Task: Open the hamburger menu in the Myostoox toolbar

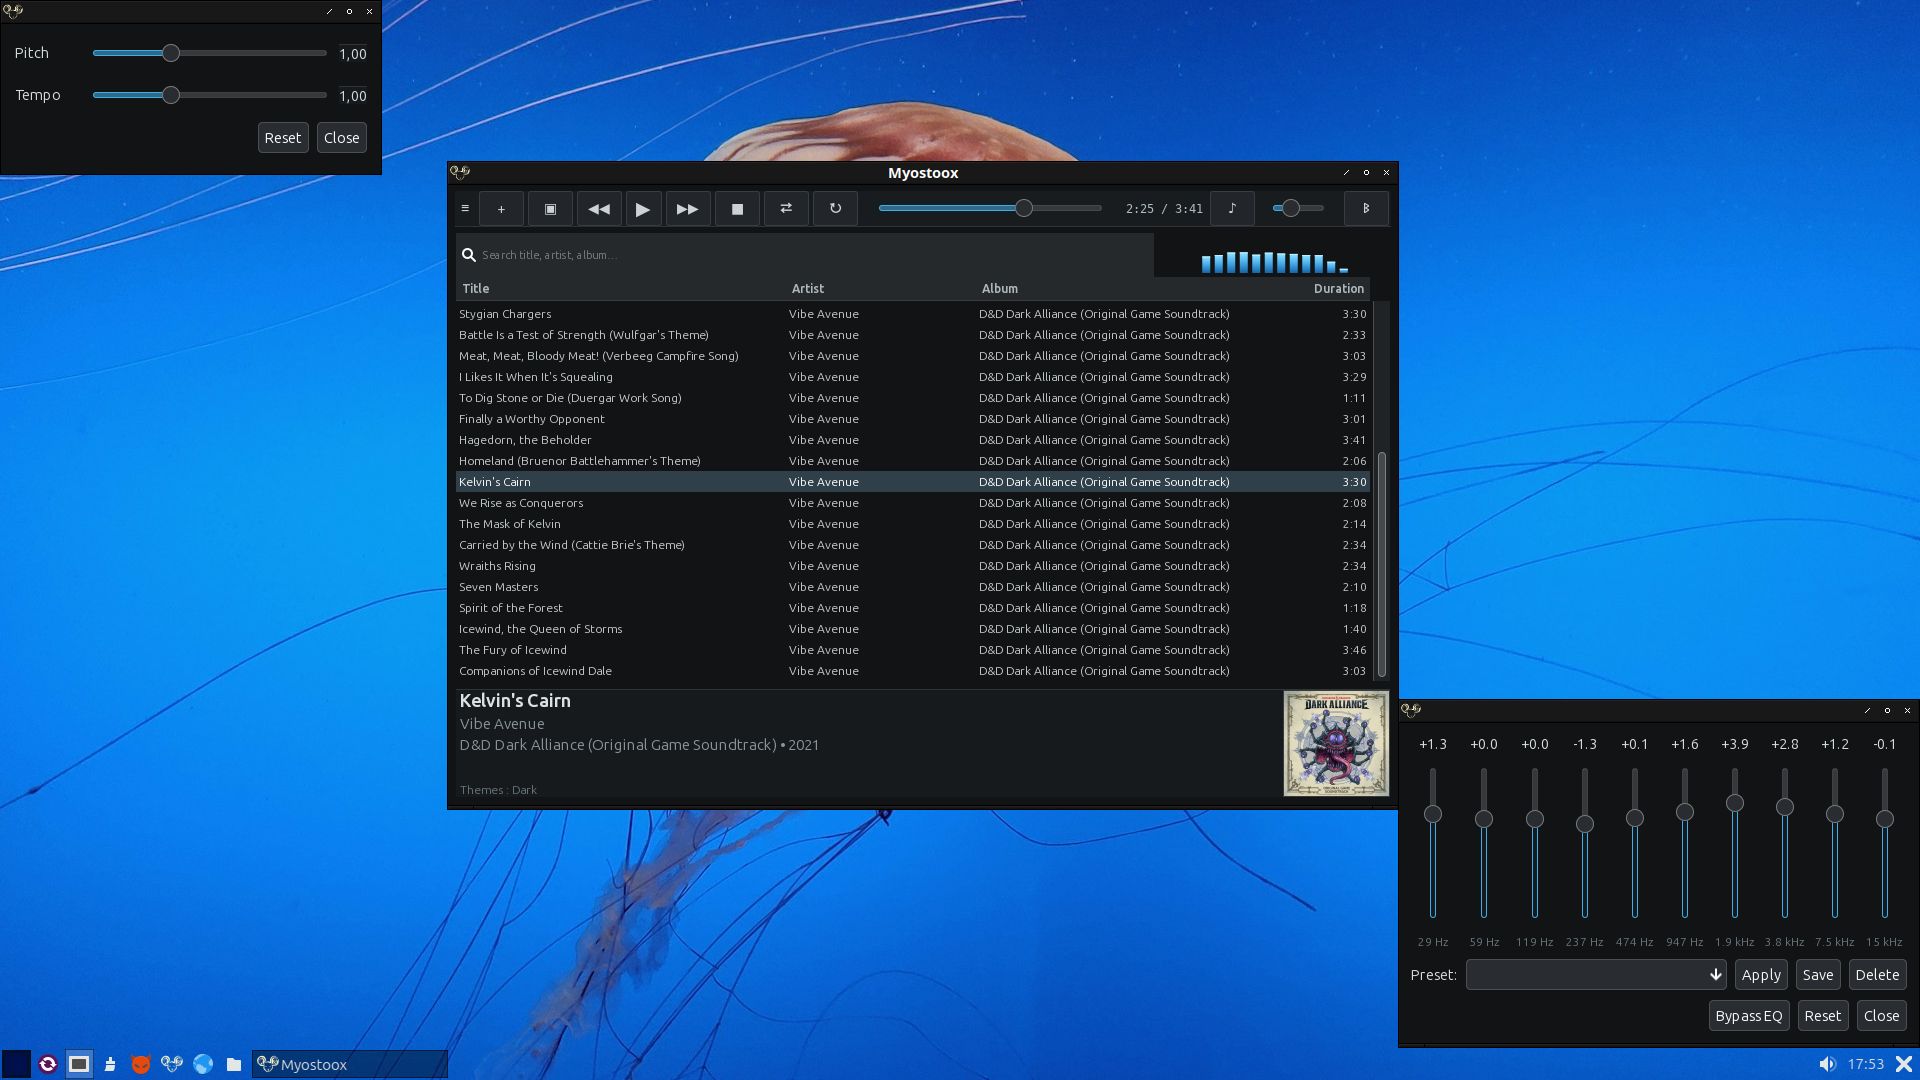Action: [465, 209]
